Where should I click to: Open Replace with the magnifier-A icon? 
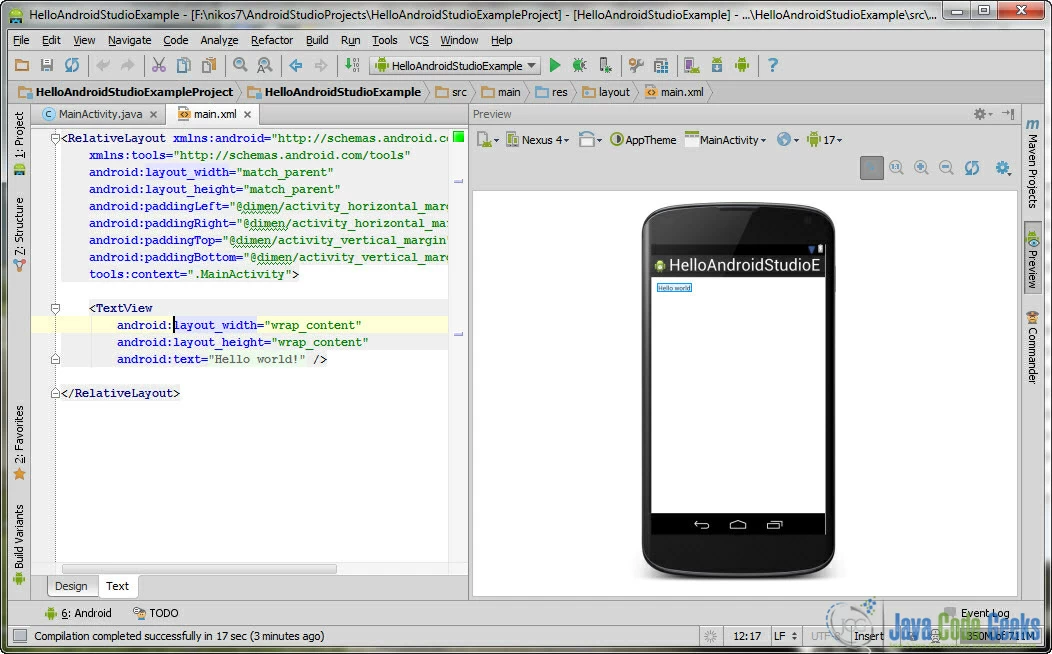point(265,65)
